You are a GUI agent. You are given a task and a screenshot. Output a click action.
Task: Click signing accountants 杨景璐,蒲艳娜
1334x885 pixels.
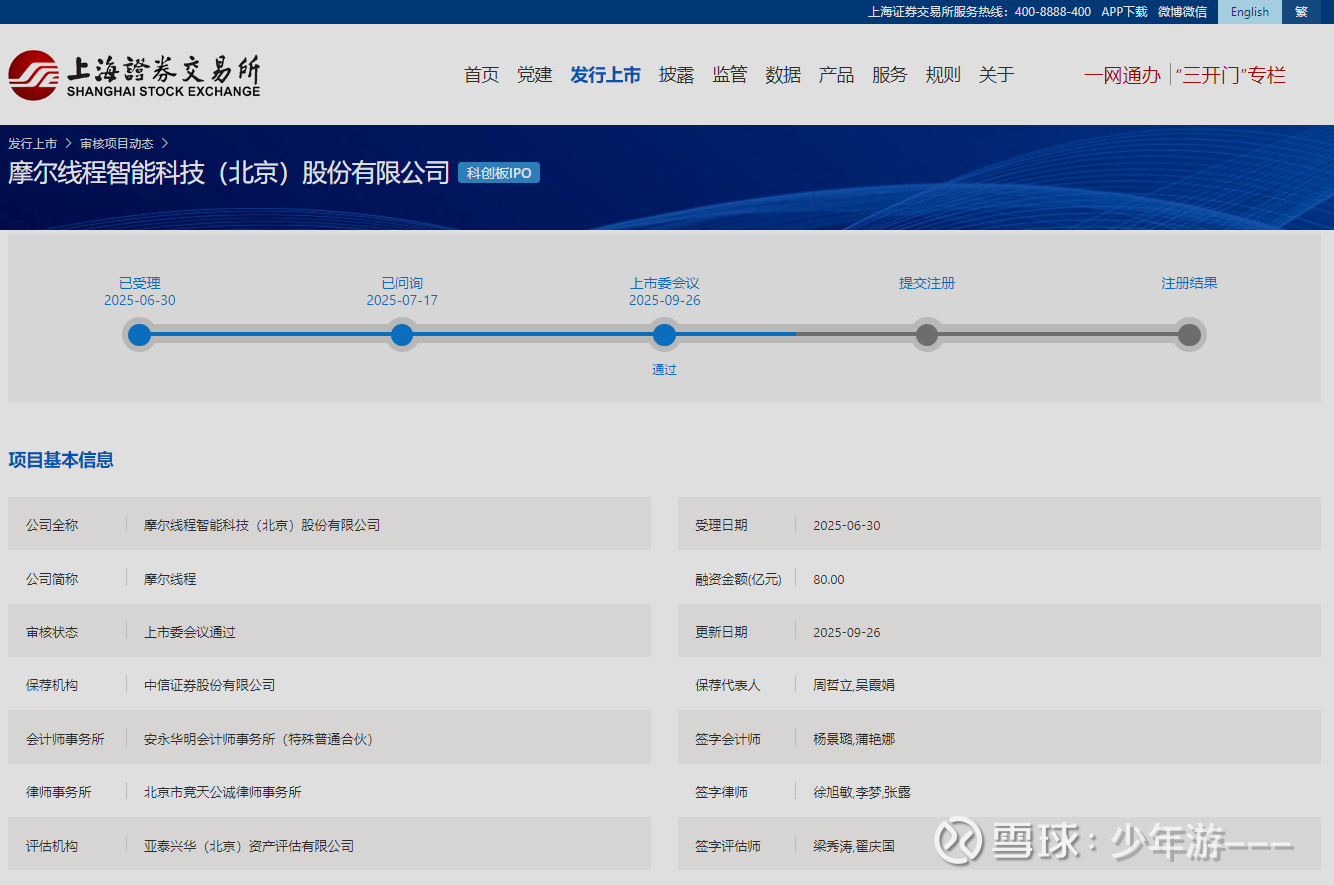(x=854, y=739)
